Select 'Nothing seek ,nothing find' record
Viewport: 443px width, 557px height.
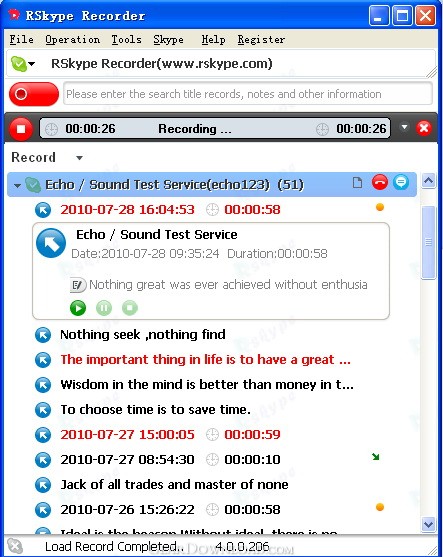143,335
